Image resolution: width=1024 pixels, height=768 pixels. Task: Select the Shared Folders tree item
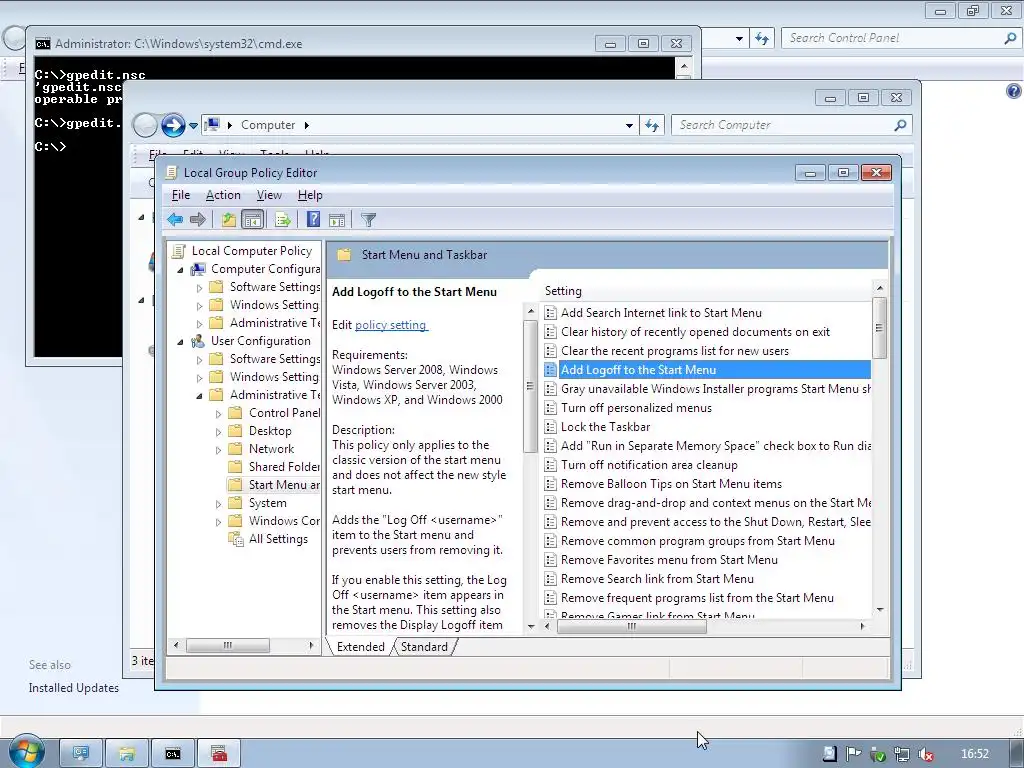click(x=284, y=467)
